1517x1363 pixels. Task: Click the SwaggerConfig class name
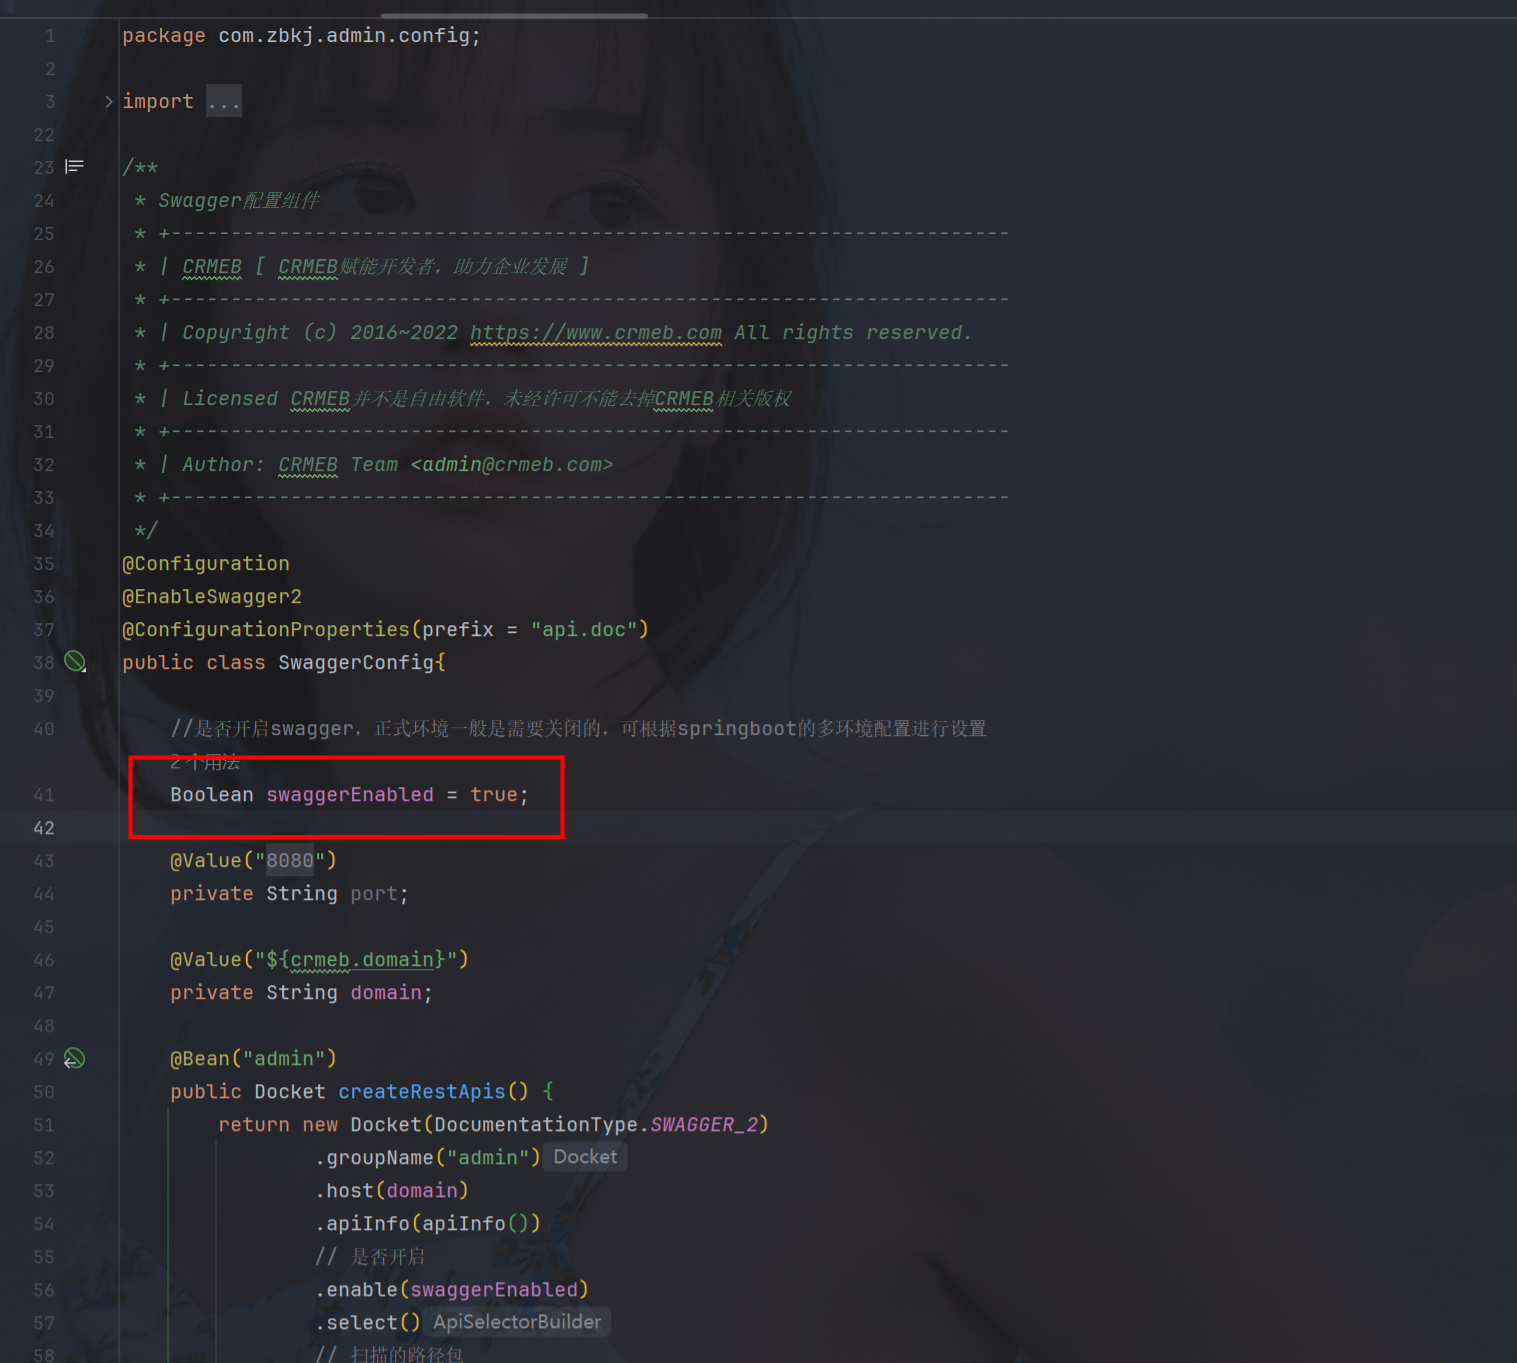[356, 662]
